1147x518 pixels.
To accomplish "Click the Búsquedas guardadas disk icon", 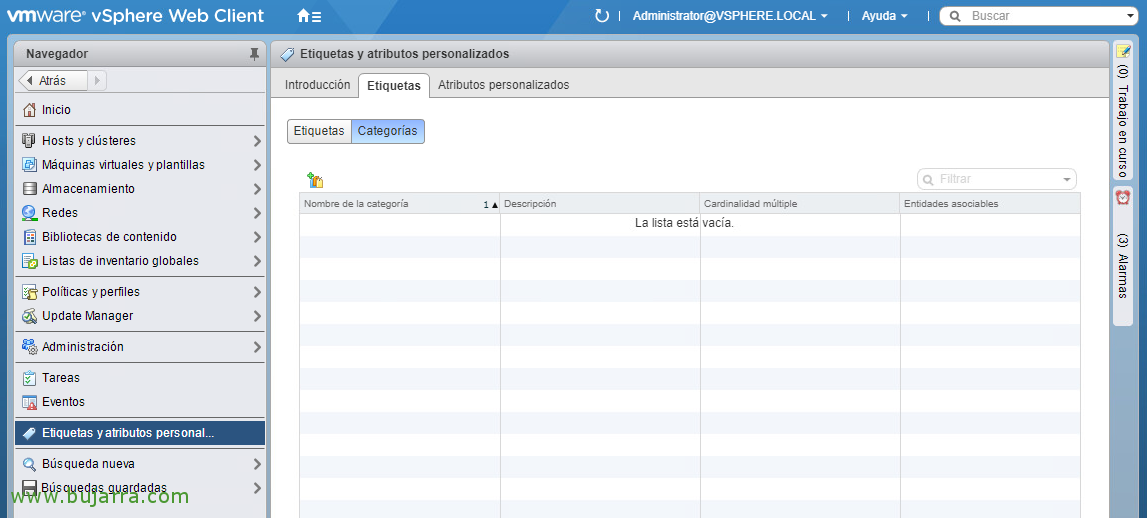I will point(29,488).
